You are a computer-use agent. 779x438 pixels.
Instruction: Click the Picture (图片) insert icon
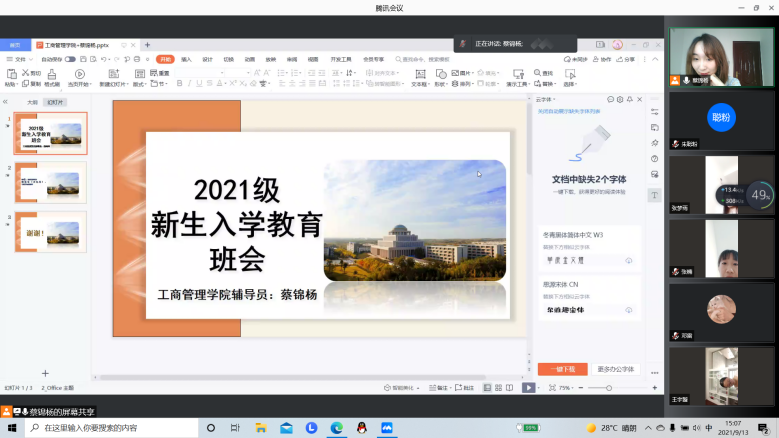pyautogui.click(x=462, y=73)
